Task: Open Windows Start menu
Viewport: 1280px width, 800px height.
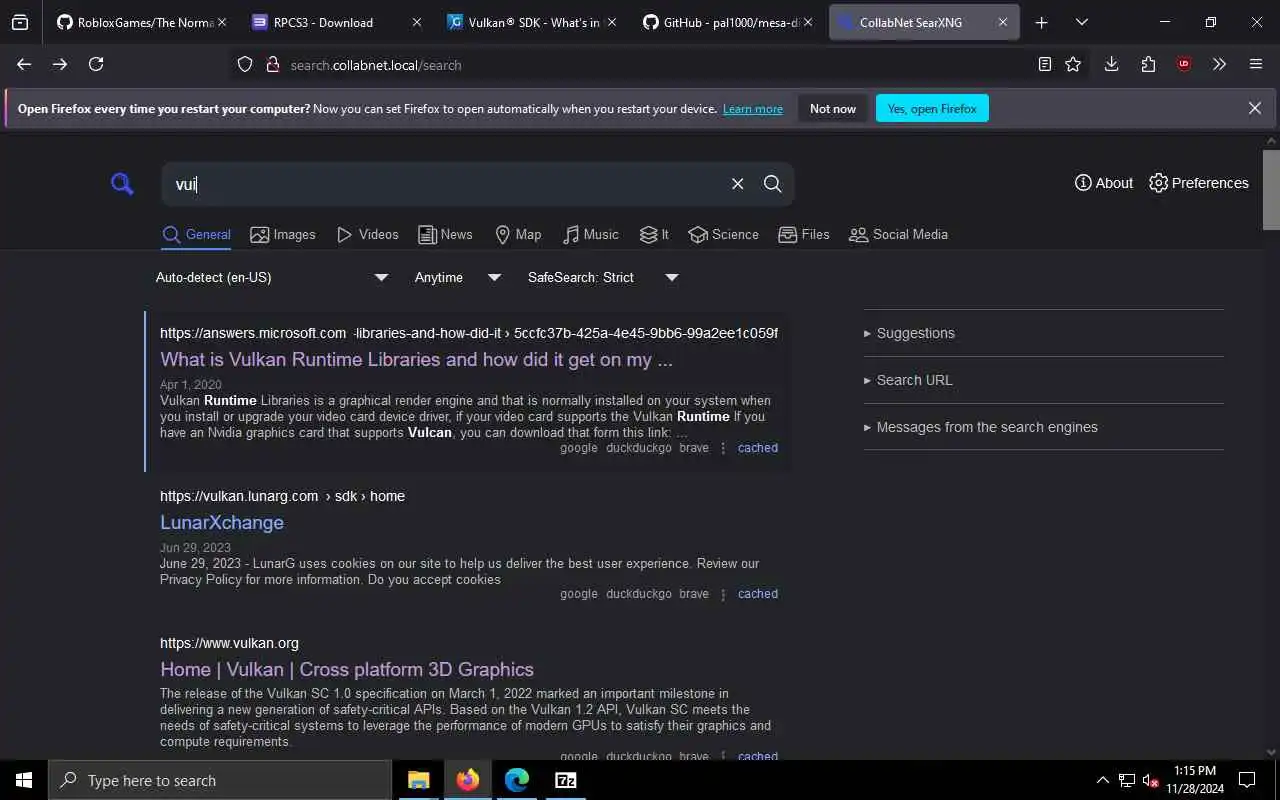Action: 24,780
